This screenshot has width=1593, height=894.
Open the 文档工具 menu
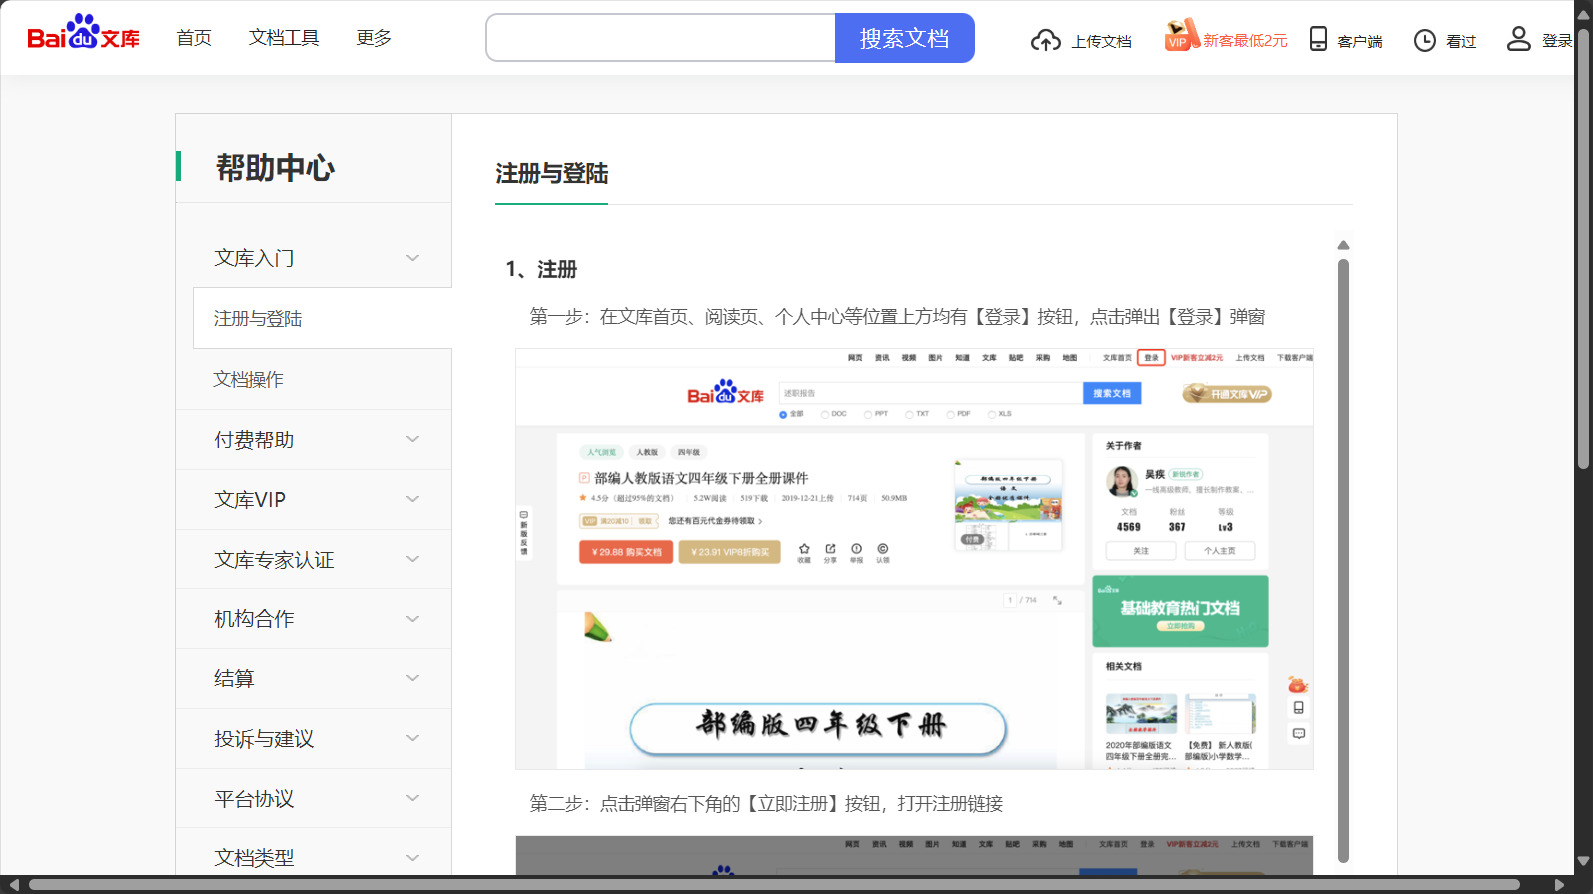pos(284,38)
